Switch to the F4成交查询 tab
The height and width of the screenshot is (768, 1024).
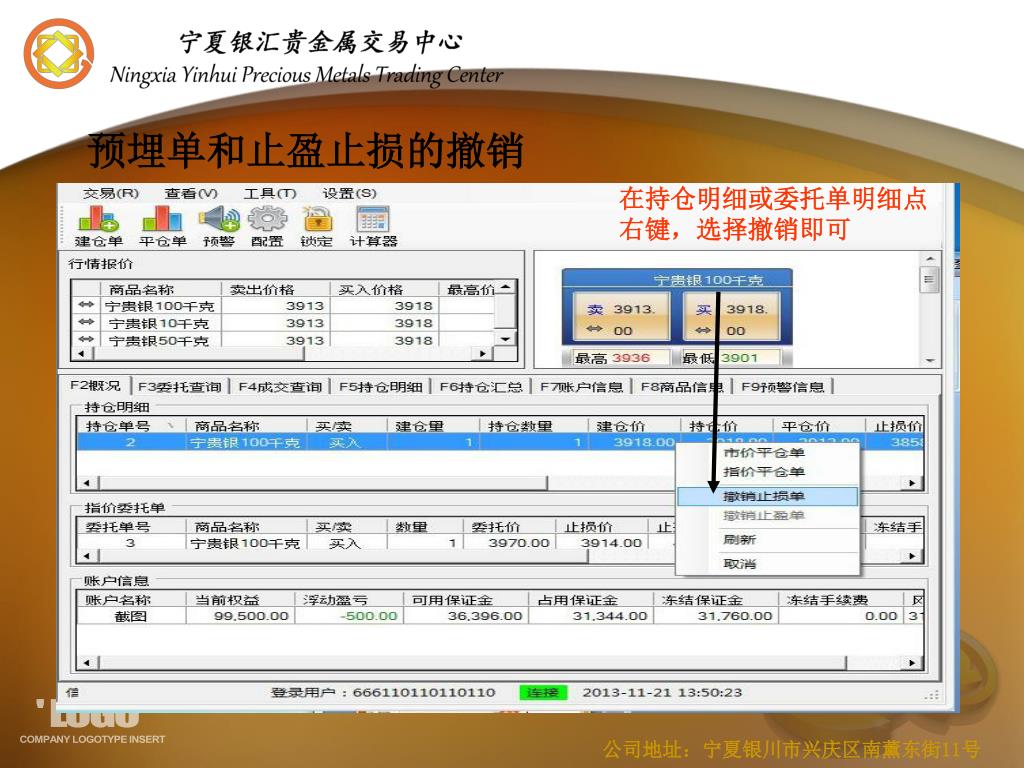(280, 387)
